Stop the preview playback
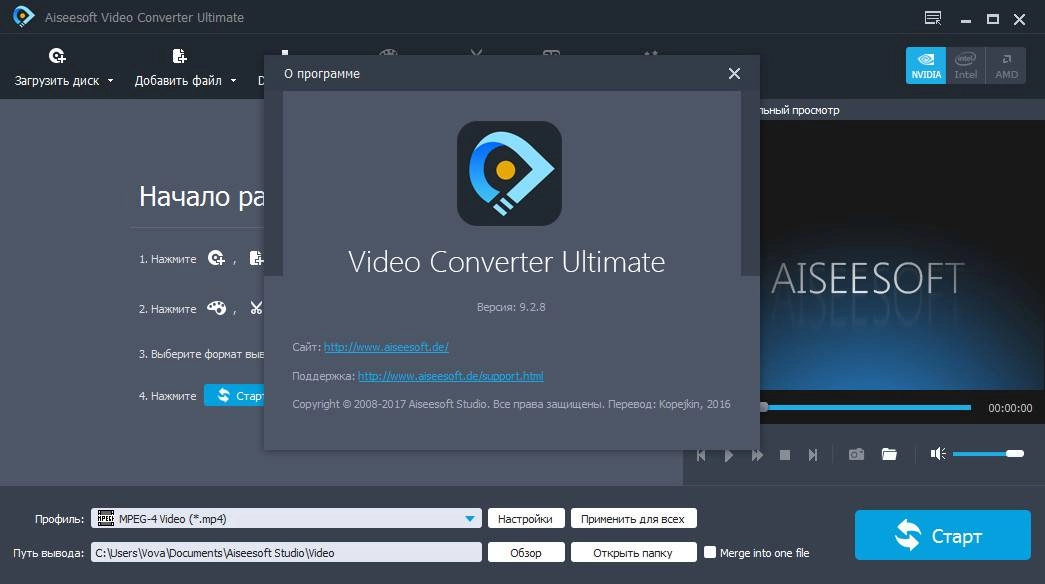Image resolution: width=1045 pixels, height=584 pixels. tap(785, 455)
